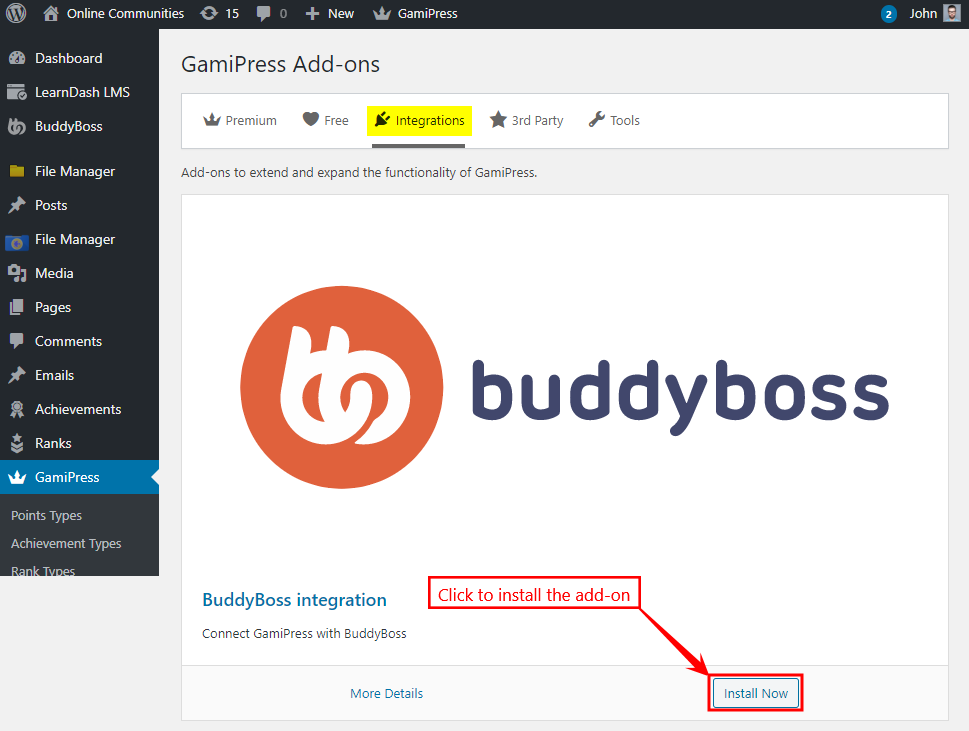This screenshot has height=731, width=969.
Task: Click the comments bubble icon in admin bar
Action: (263, 14)
